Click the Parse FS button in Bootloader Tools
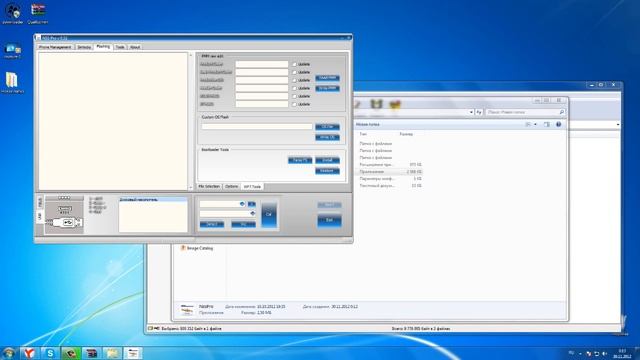 click(300, 160)
